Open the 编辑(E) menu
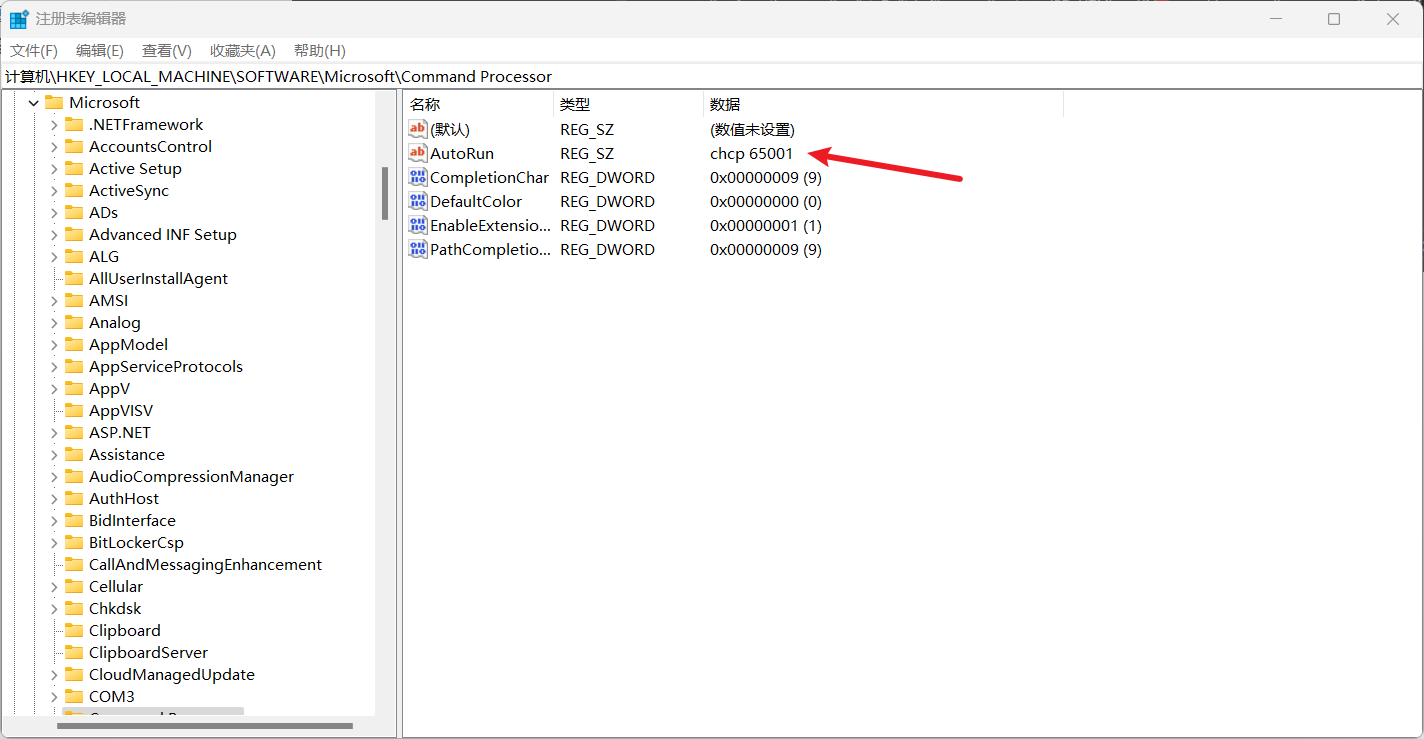1424x739 pixels. [x=100, y=51]
